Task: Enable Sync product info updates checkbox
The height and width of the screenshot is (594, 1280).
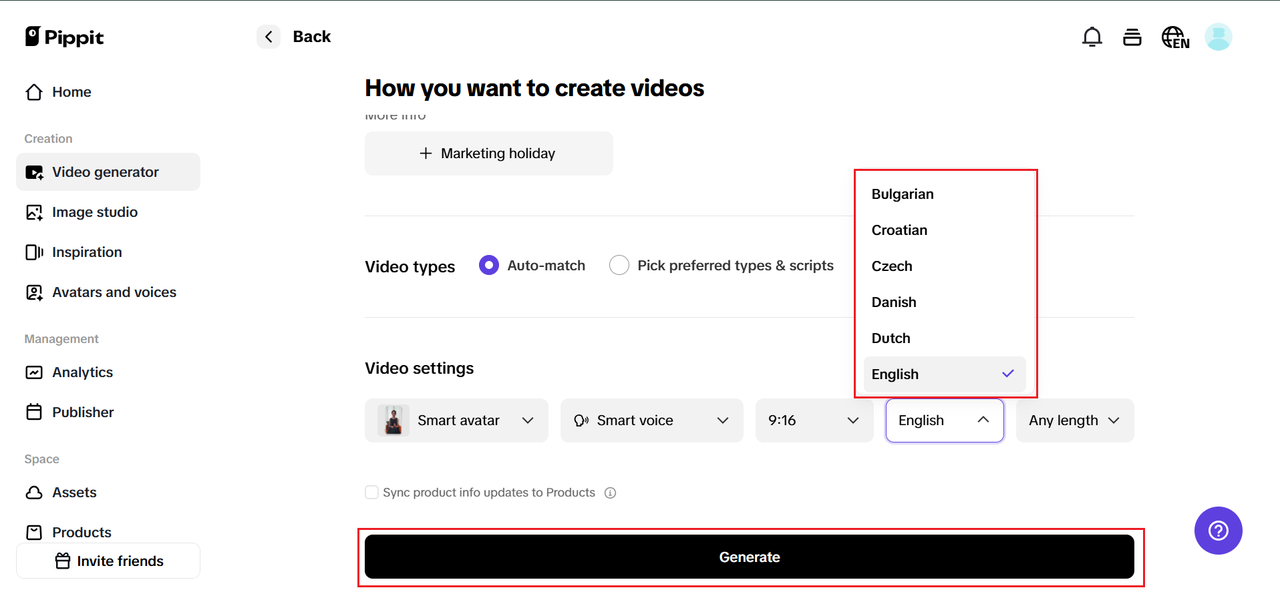Action: point(372,492)
